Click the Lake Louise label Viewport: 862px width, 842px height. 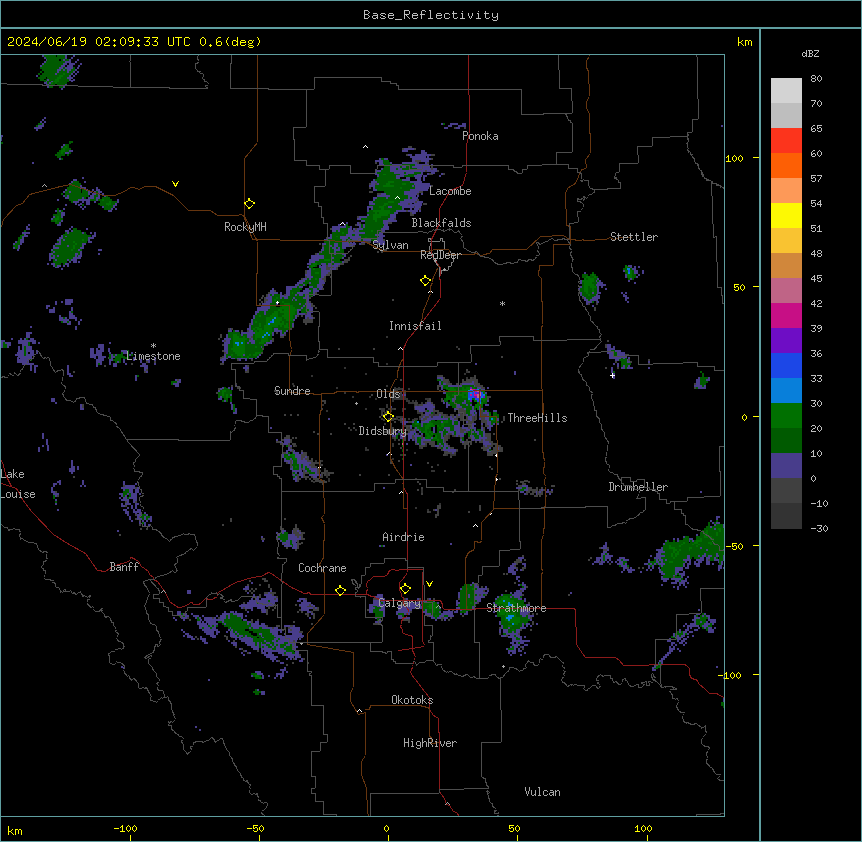(16, 484)
